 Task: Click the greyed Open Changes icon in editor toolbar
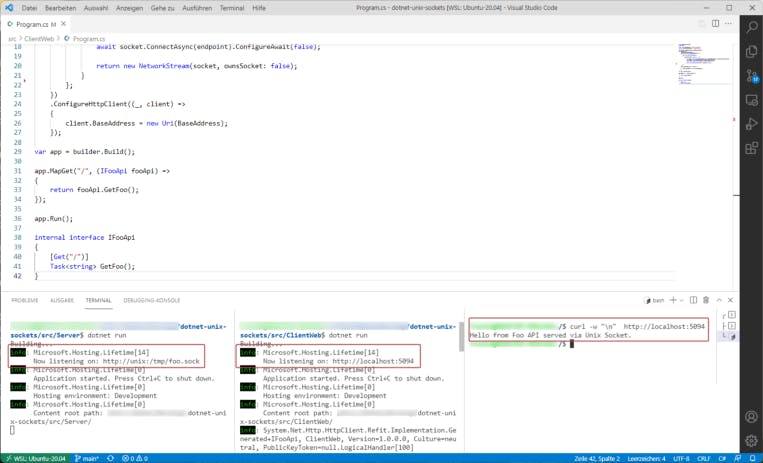click(702, 23)
